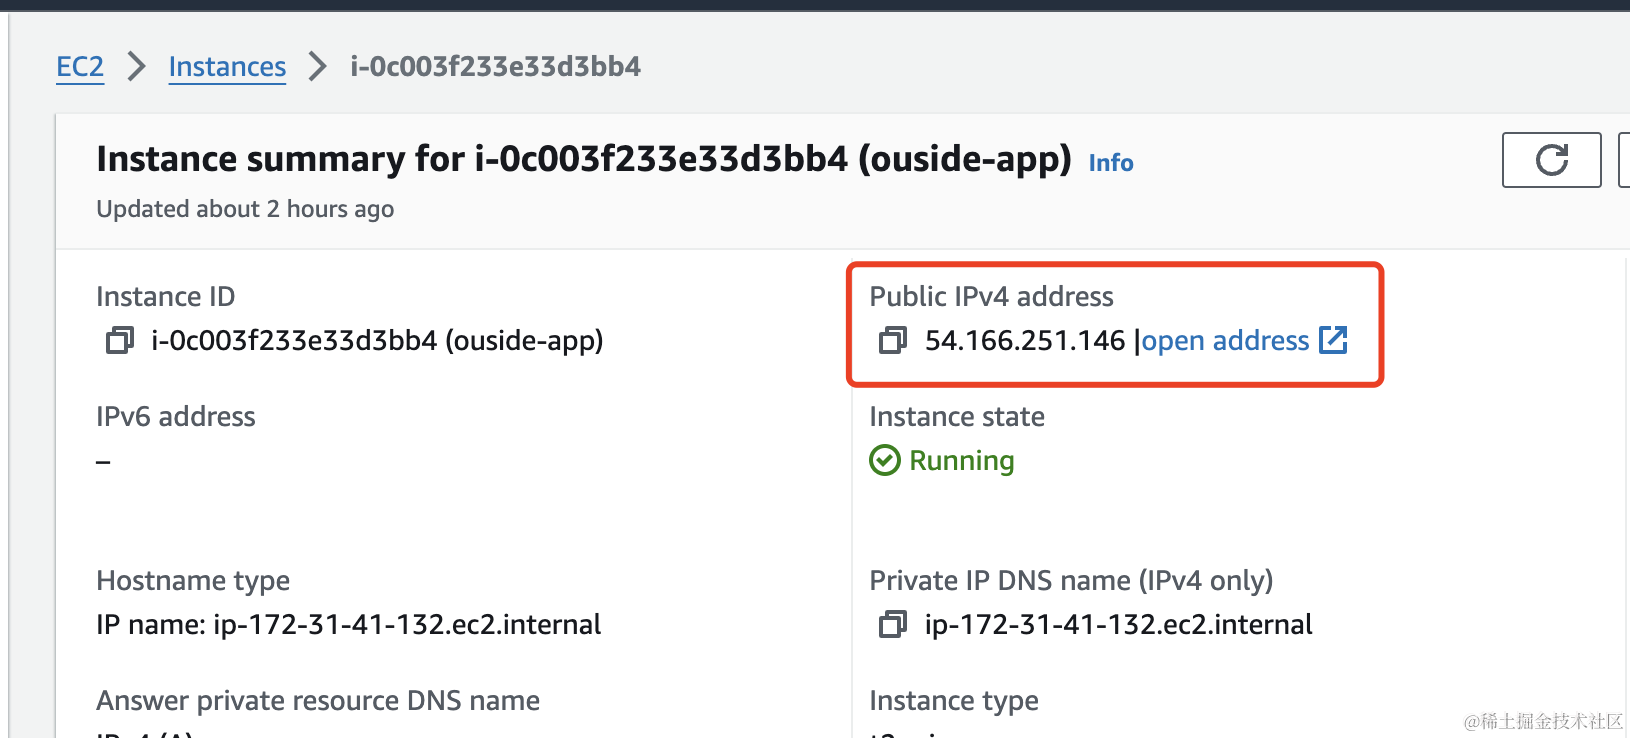
Task: Go to EC2 in the breadcrumb
Action: coord(80,67)
